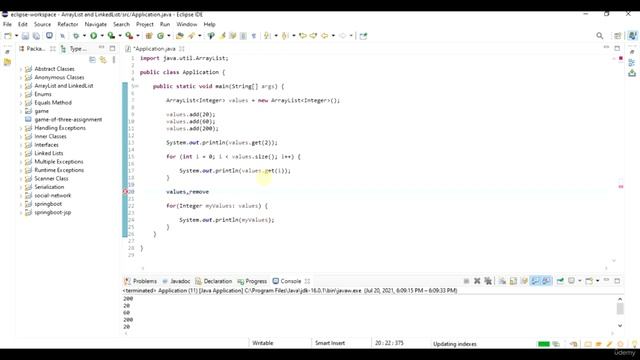Select the Application.java editor tab
Screen dimensions: 640x360
point(155,49)
